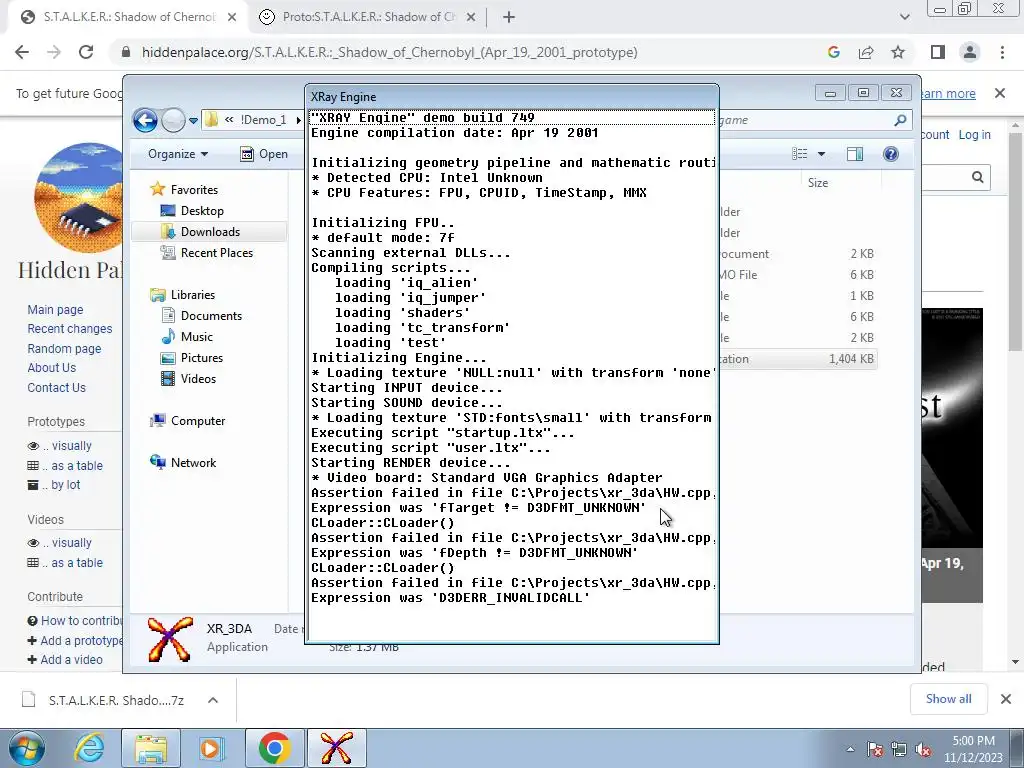Open Explorer help icon
Image resolution: width=1024 pixels, height=768 pixels.
pyautogui.click(x=891, y=154)
